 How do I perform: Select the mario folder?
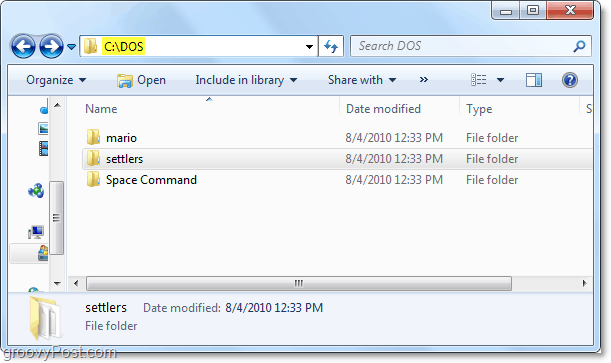click(337, 137)
